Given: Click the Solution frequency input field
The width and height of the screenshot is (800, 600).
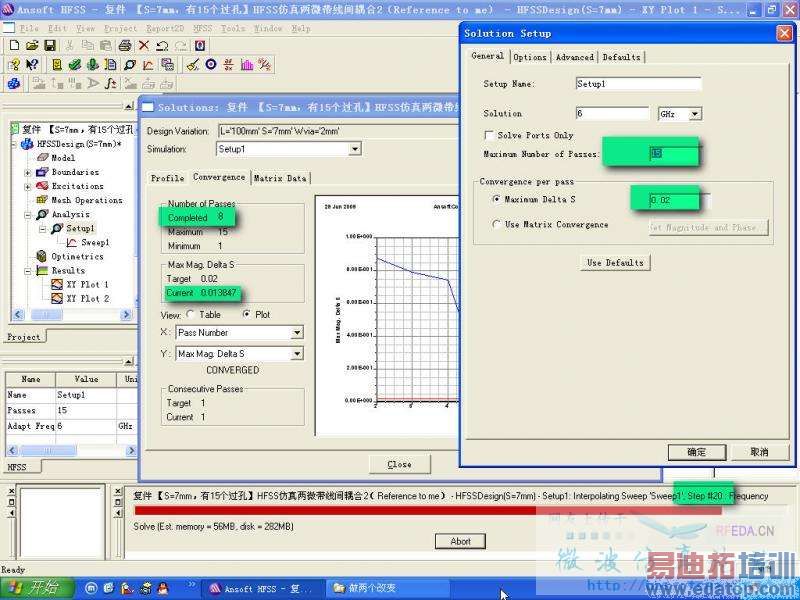Looking at the screenshot, I should pos(612,114).
